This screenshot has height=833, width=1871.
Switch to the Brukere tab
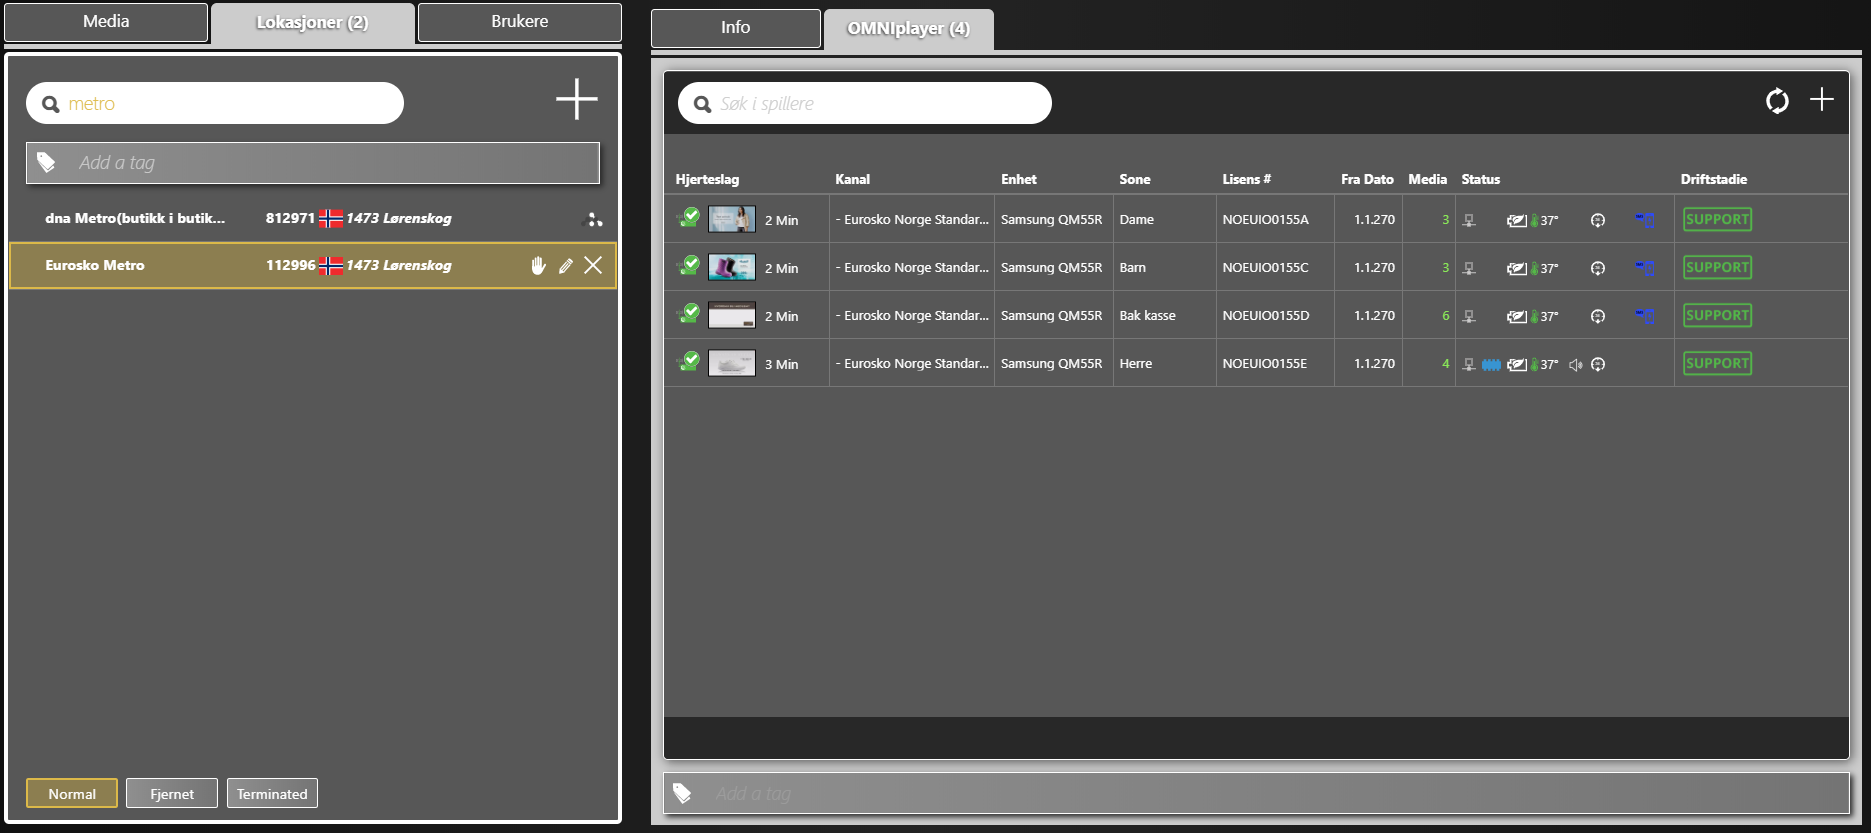[519, 22]
